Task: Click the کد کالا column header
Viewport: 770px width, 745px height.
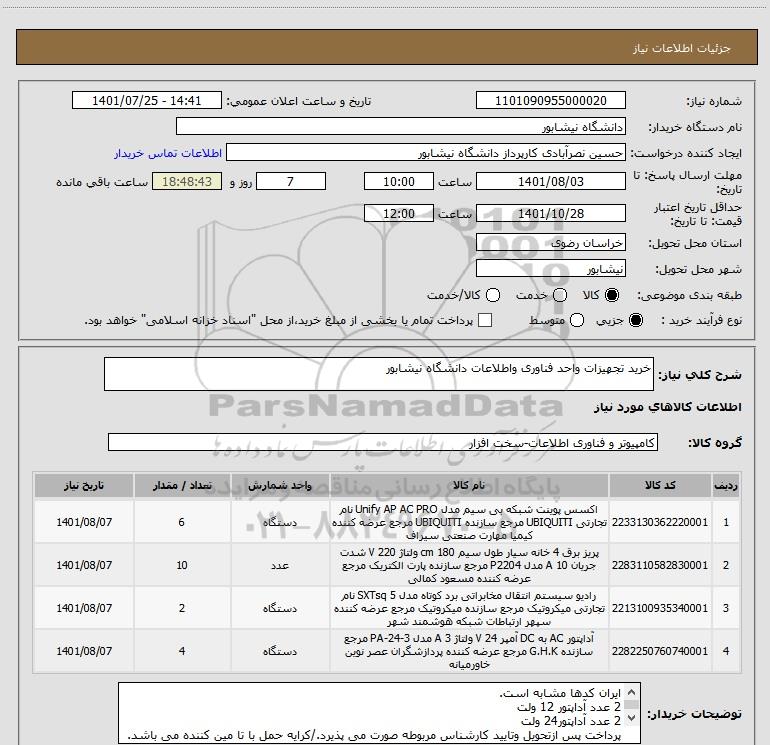Action: [x=660, y=486]
